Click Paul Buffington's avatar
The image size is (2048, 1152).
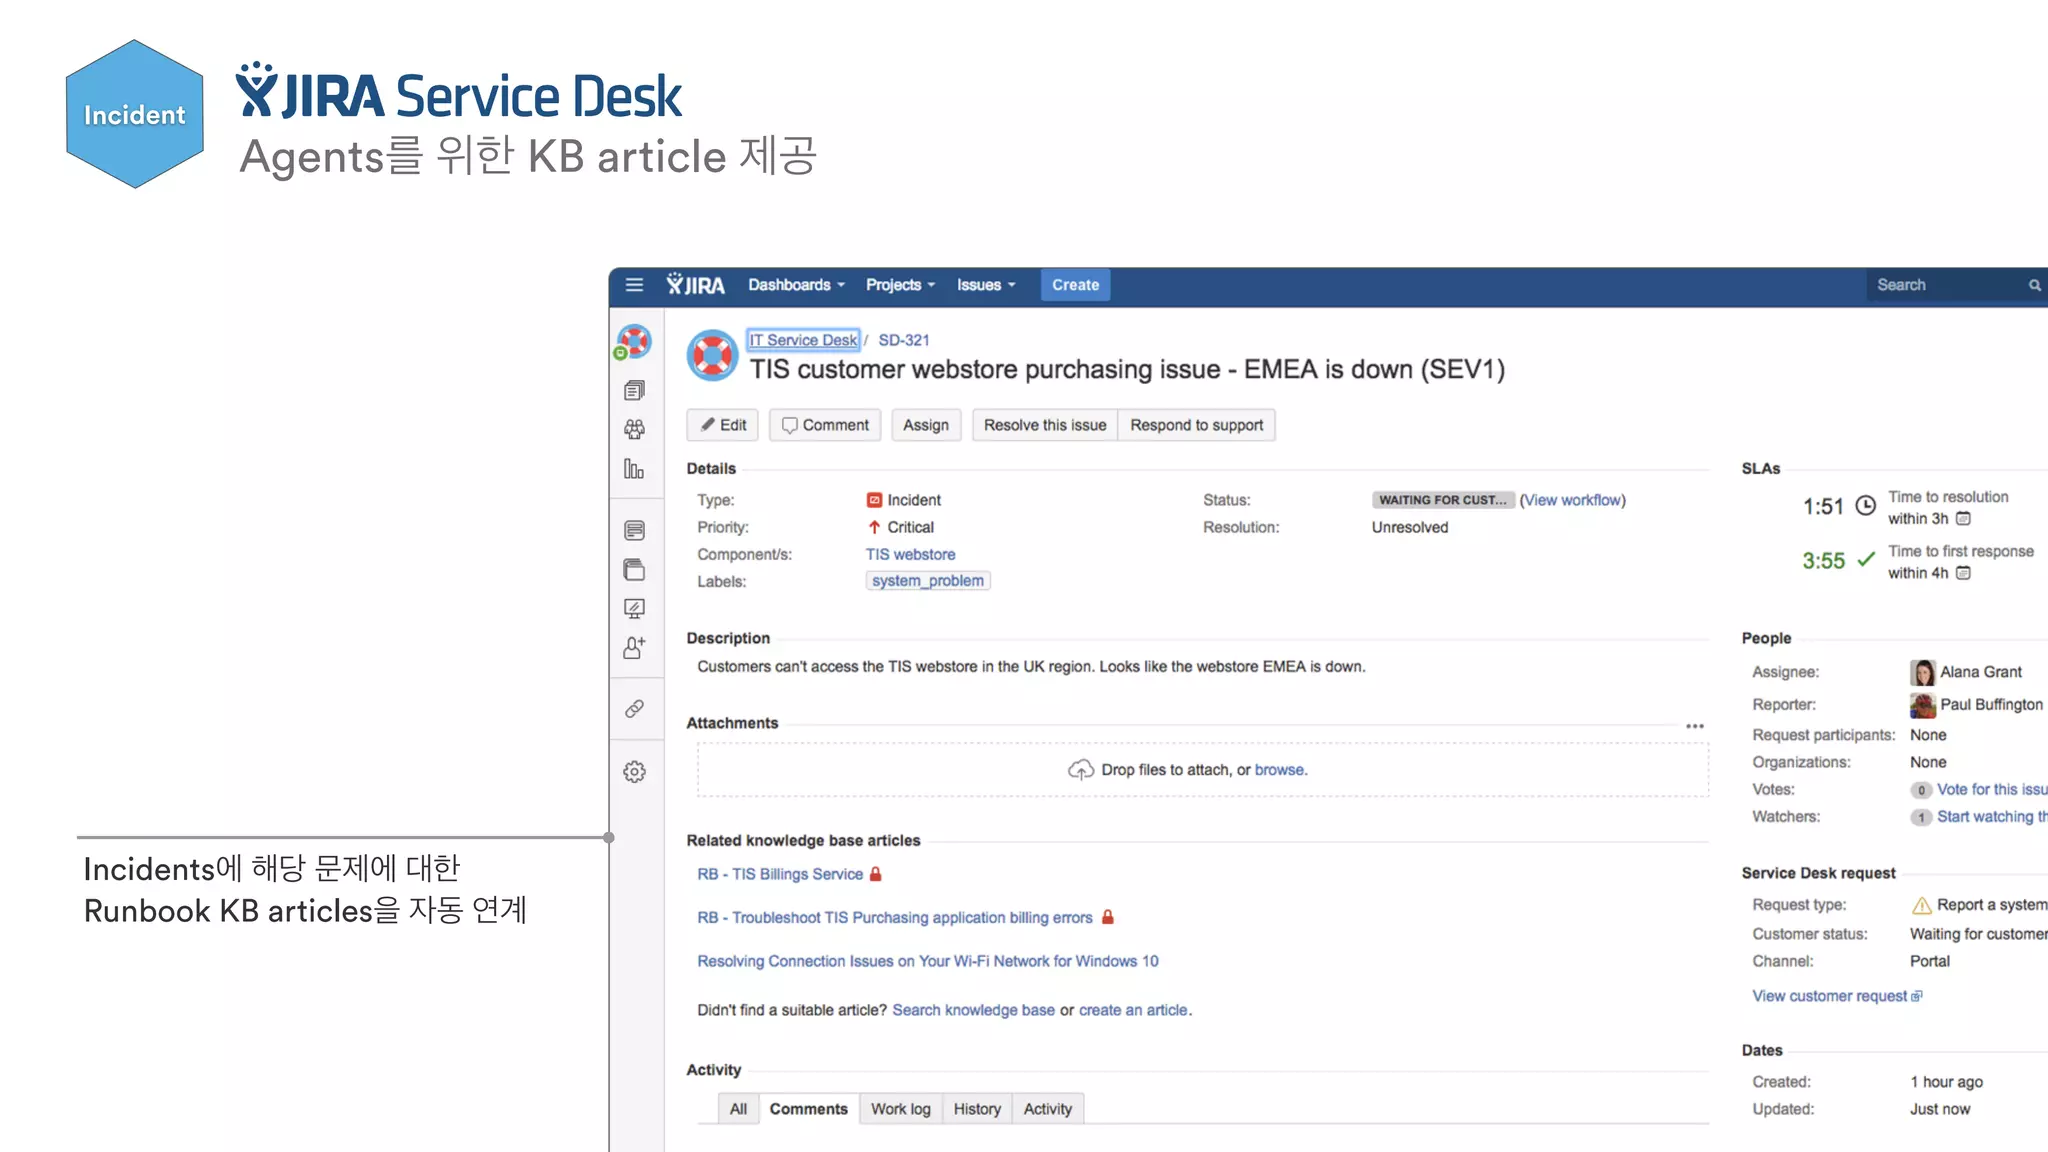(x=1922, y=705)
